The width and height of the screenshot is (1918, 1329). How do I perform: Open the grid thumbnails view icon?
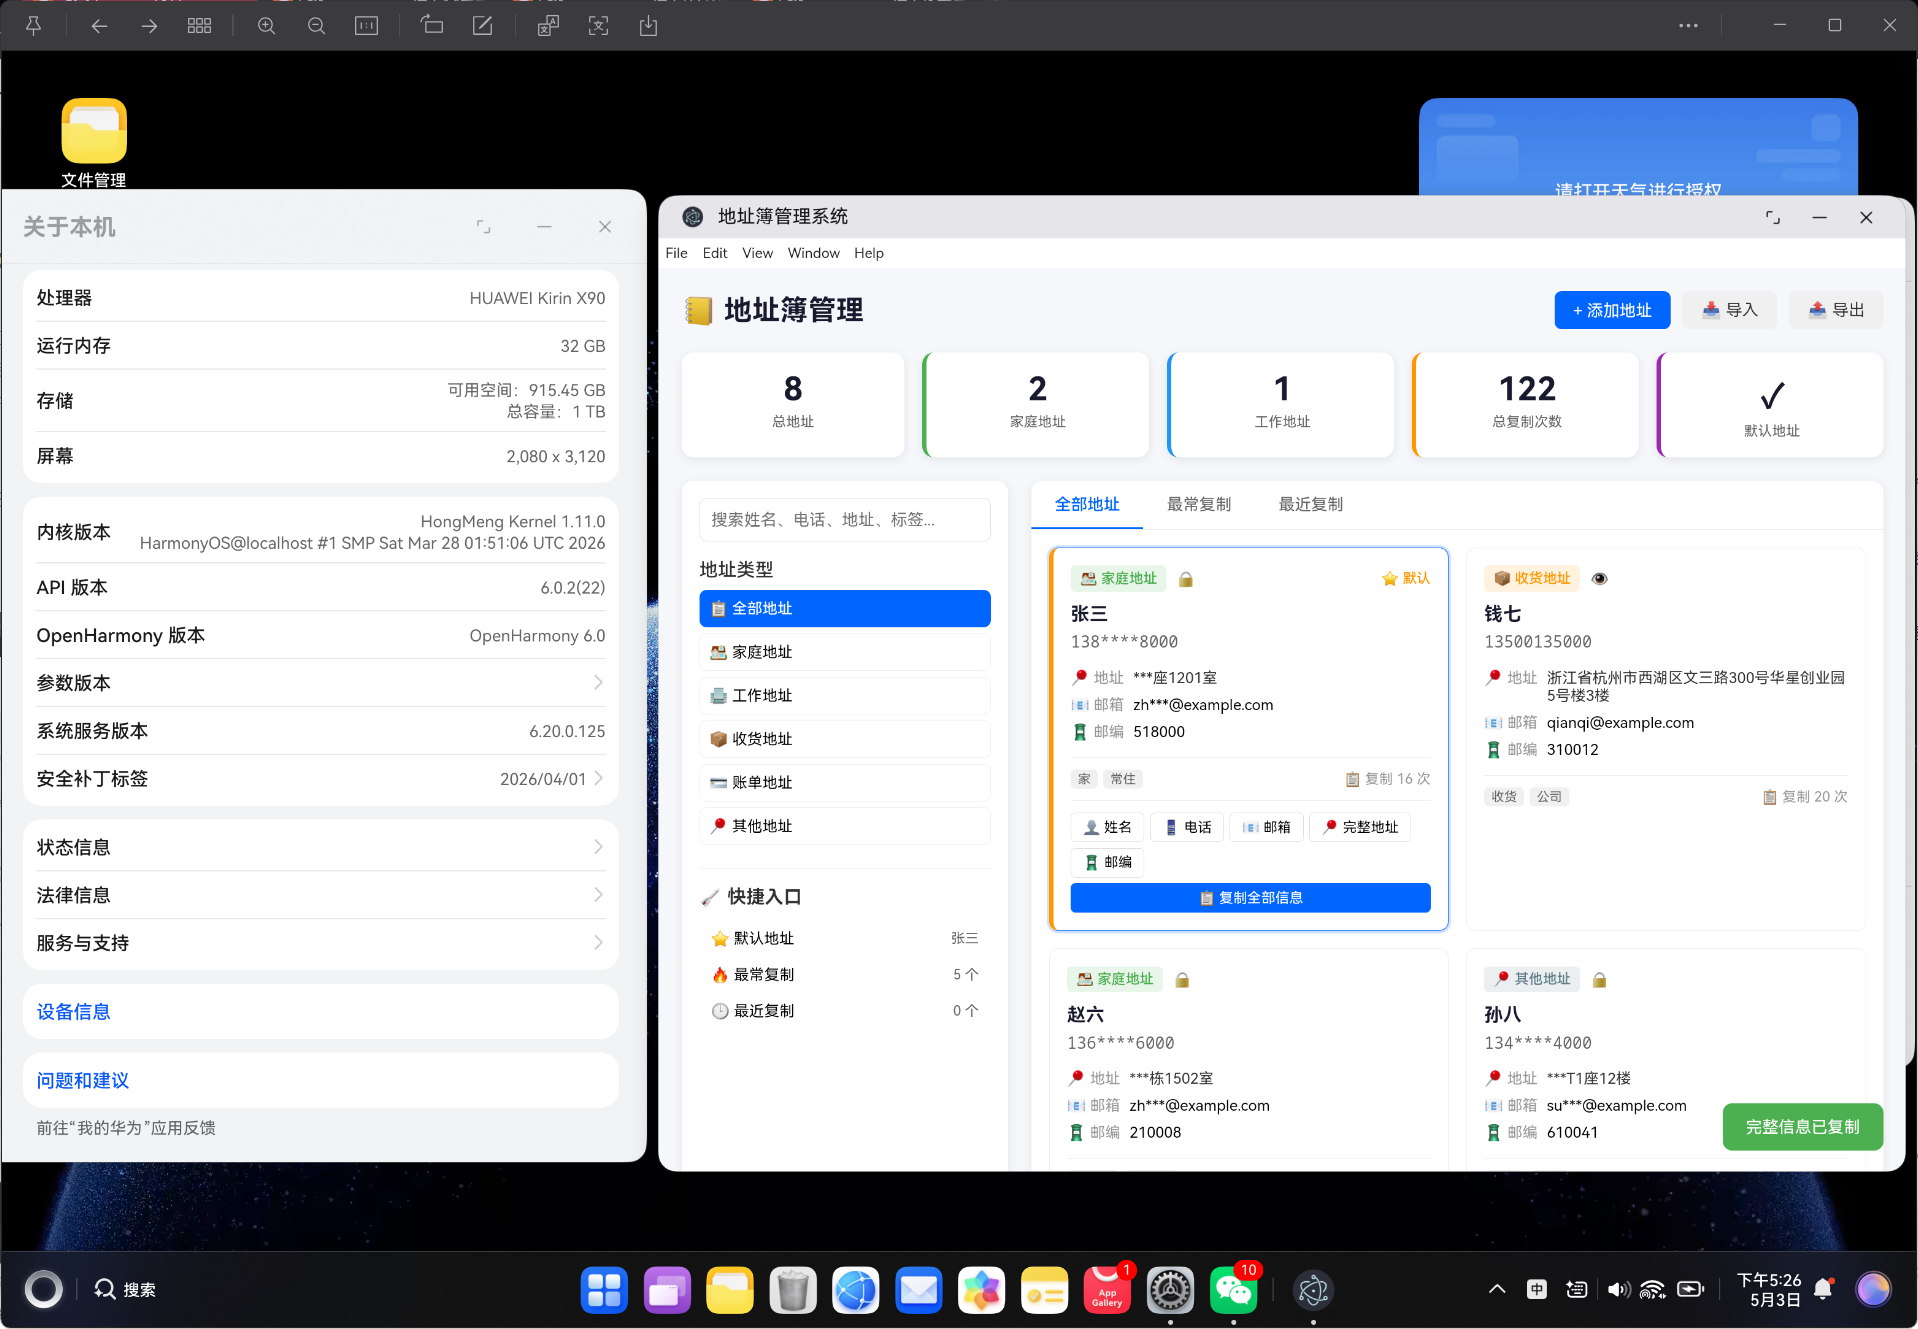tap(199, 26)
